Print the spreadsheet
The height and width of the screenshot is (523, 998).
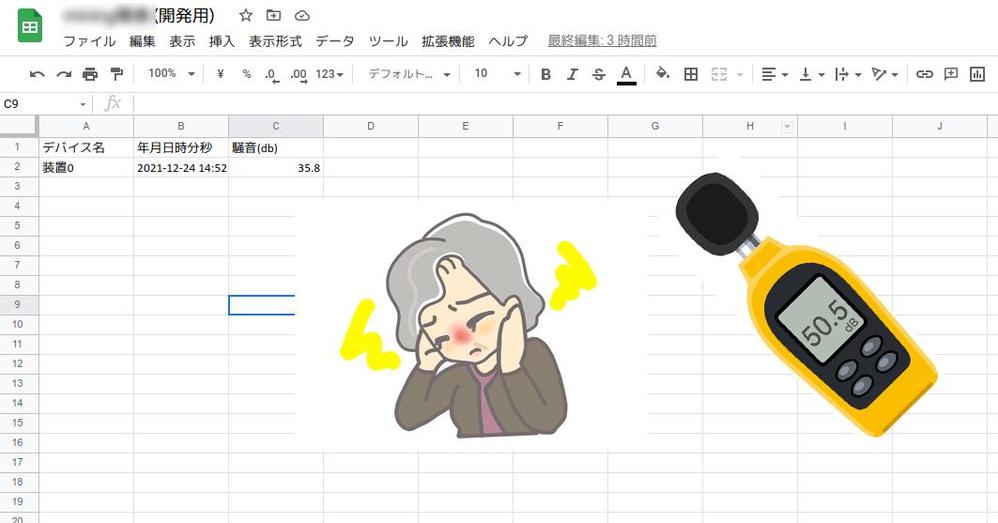[90, 74]
